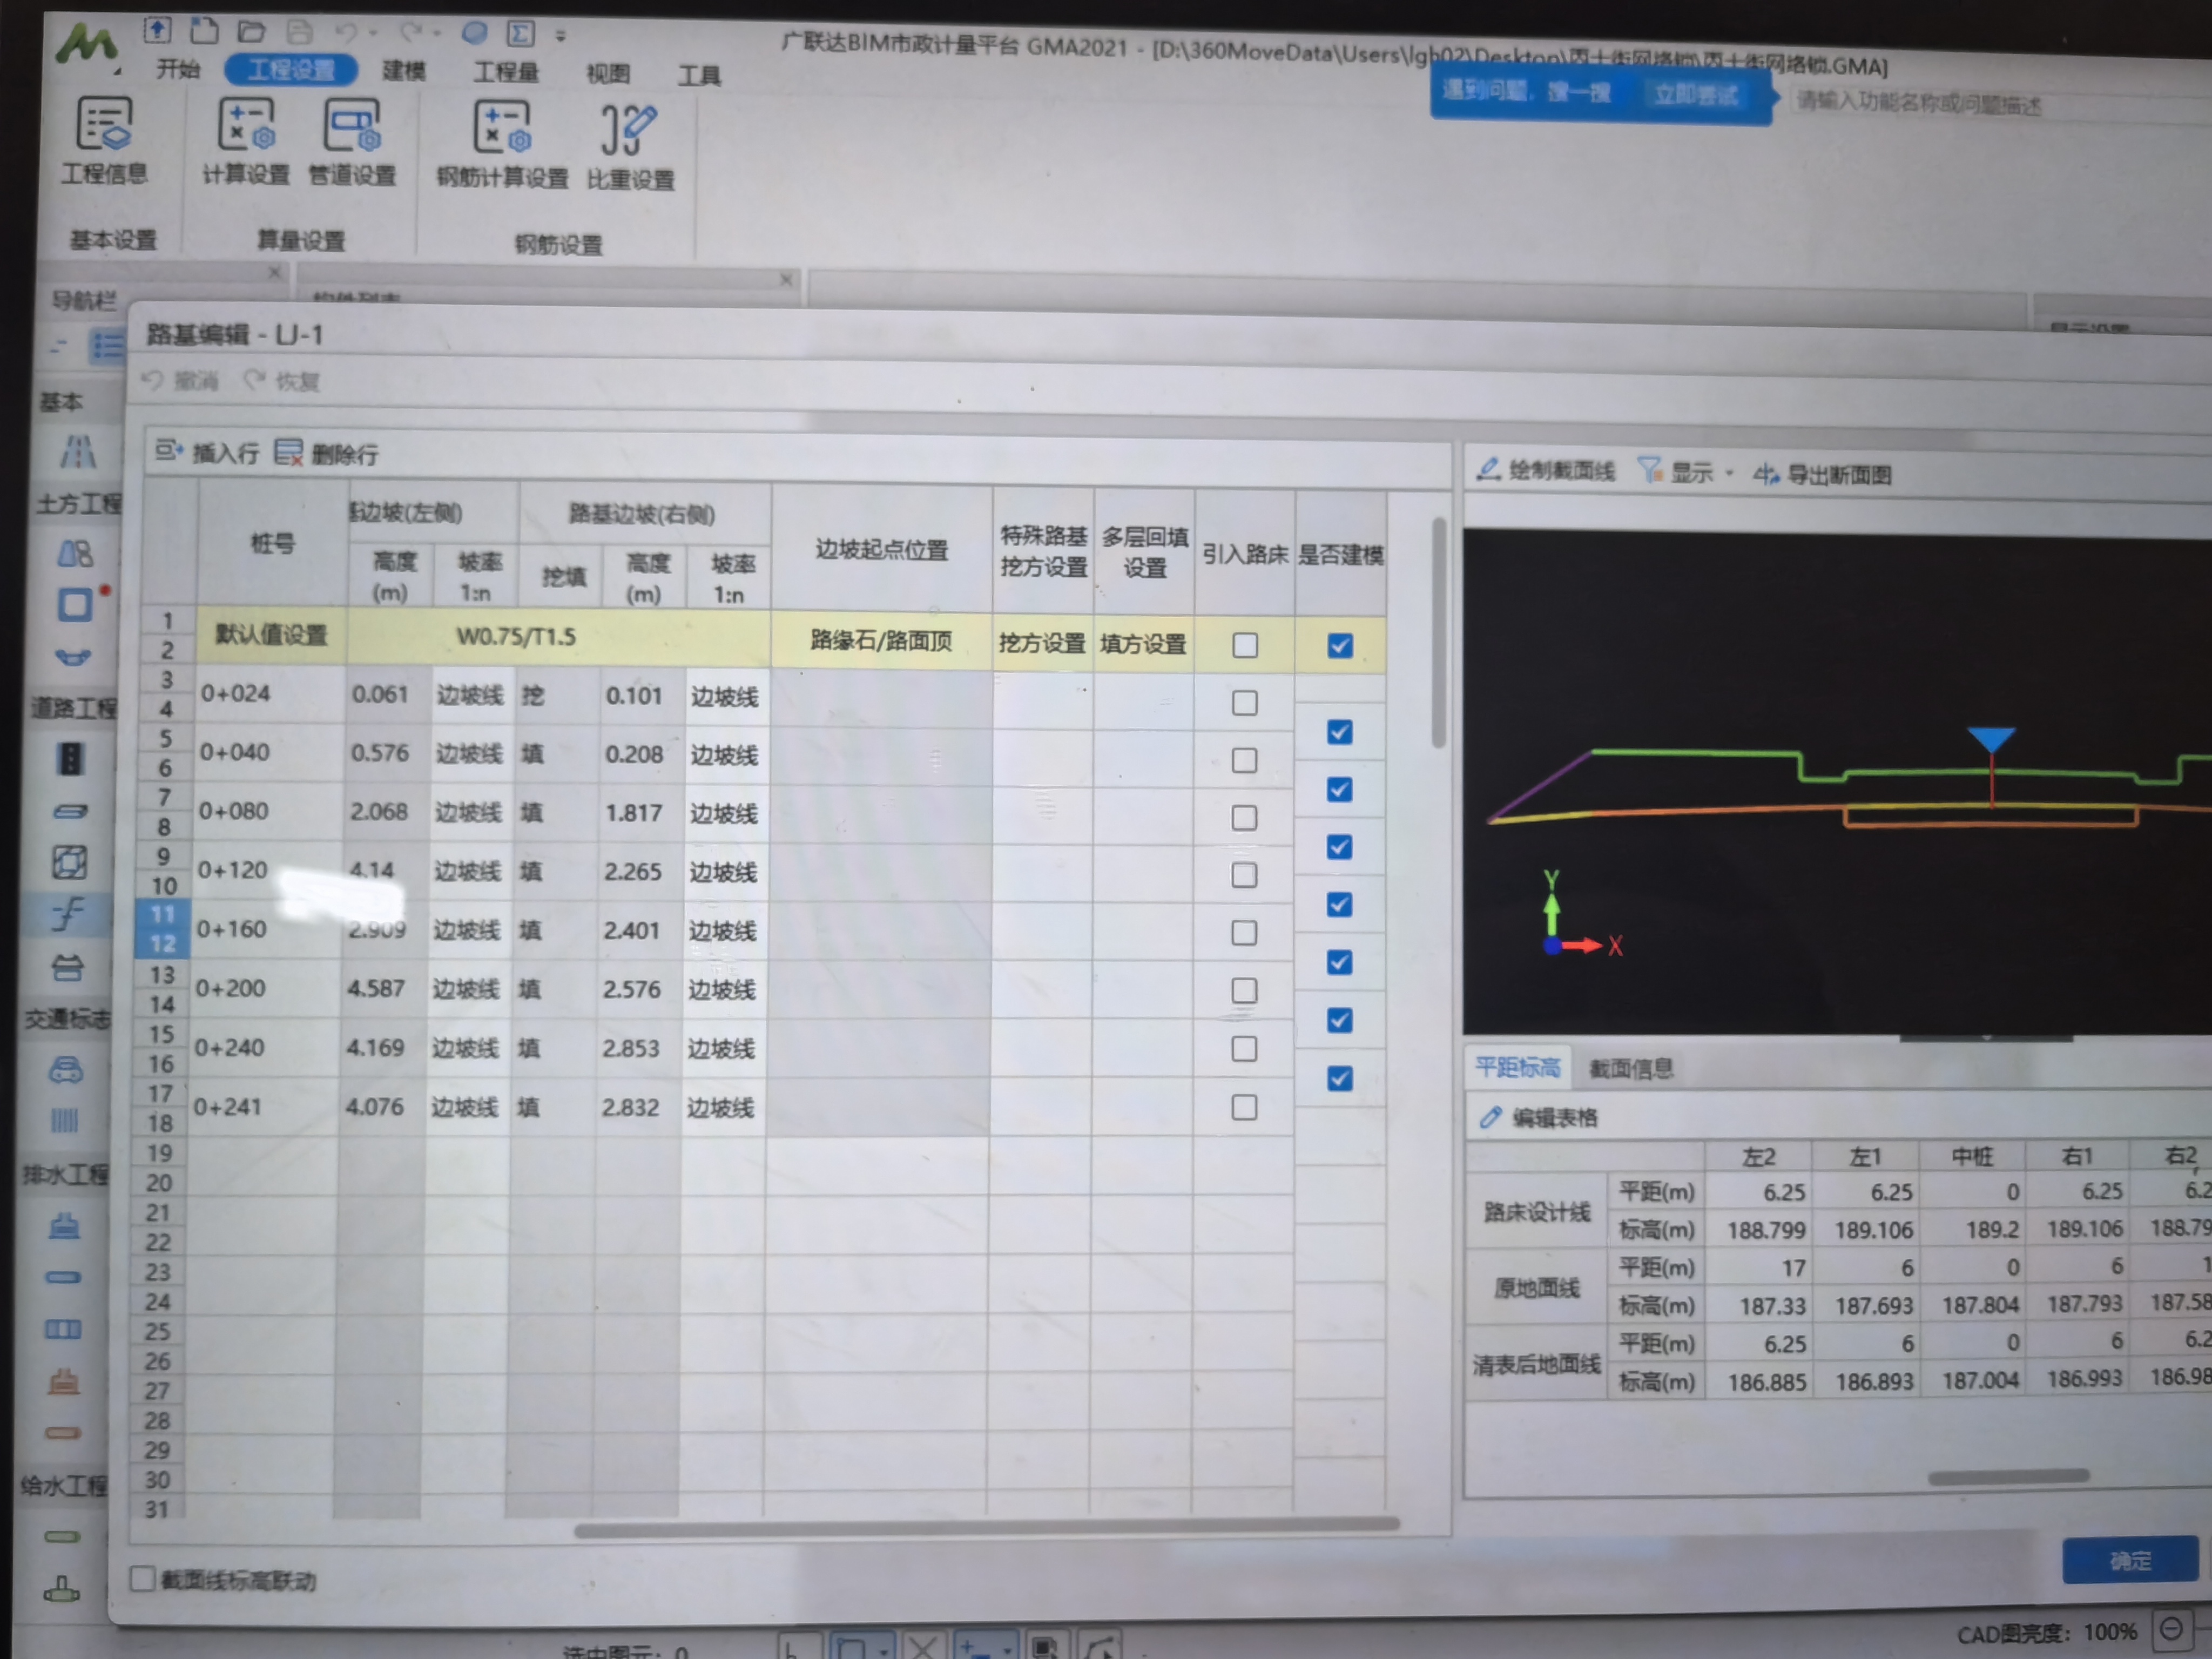Click 填方设置 in default settings row
This screenshot has height=1659, width=2212.
1143,644
